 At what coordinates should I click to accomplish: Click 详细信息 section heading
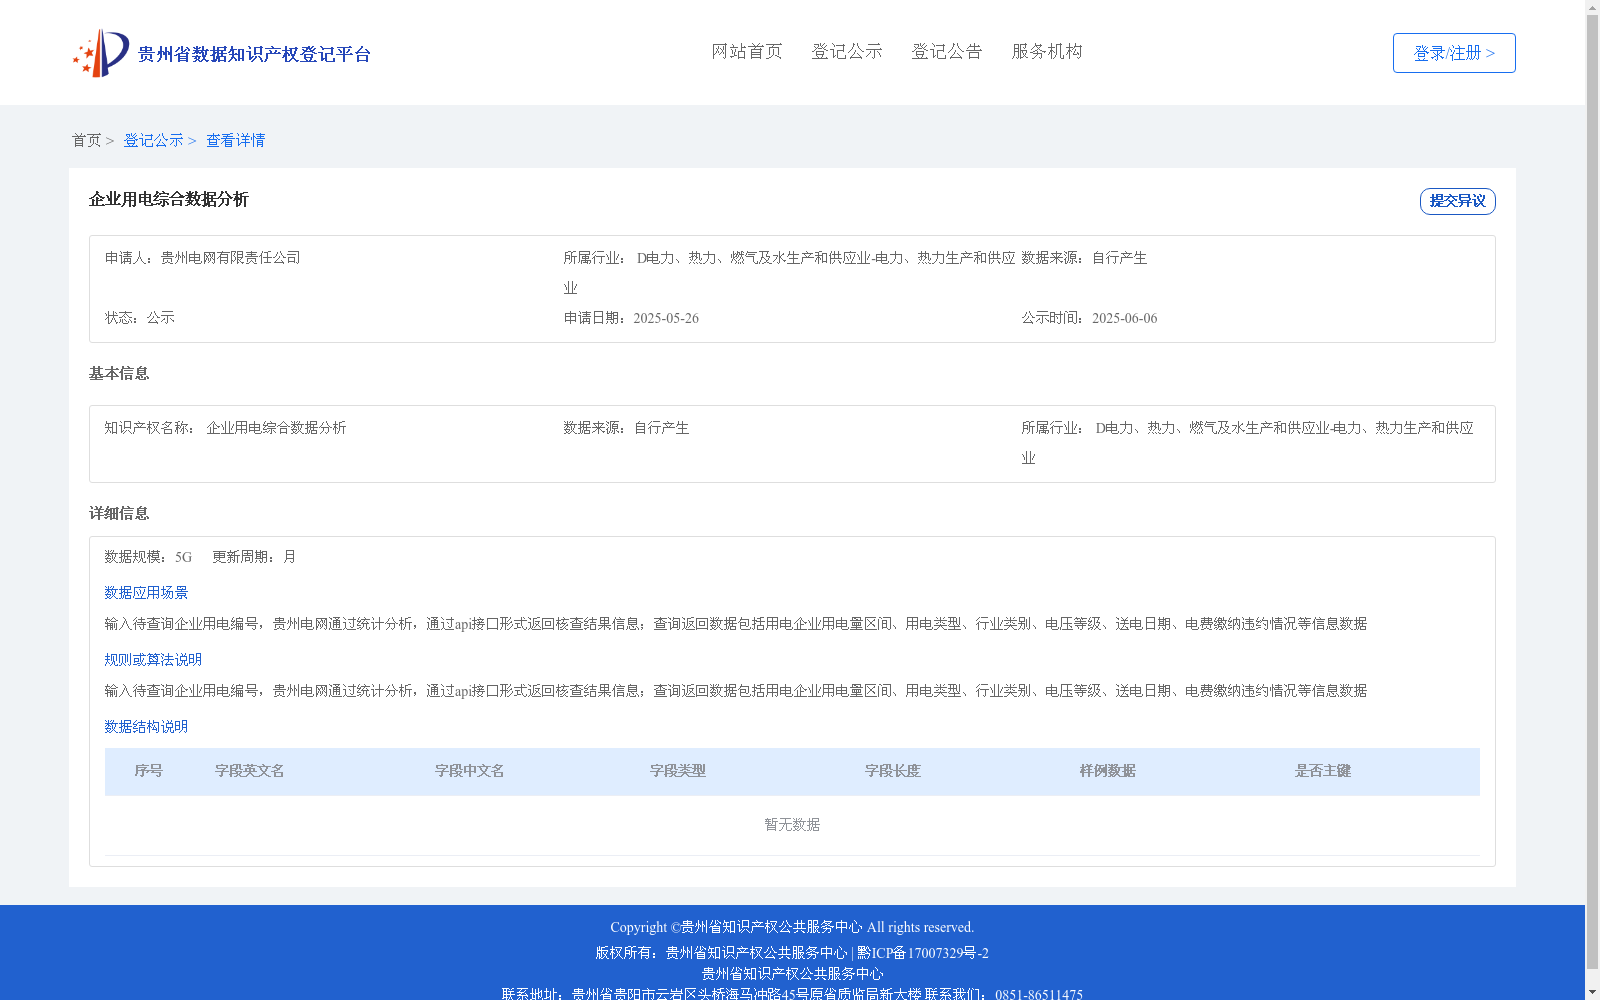(x=119, y=513)
